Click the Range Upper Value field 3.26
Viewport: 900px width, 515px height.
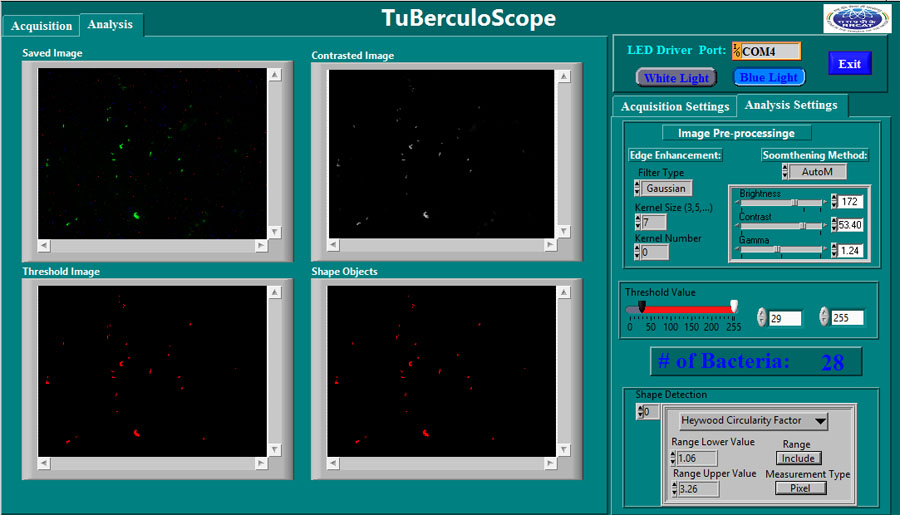click(699, 489)
